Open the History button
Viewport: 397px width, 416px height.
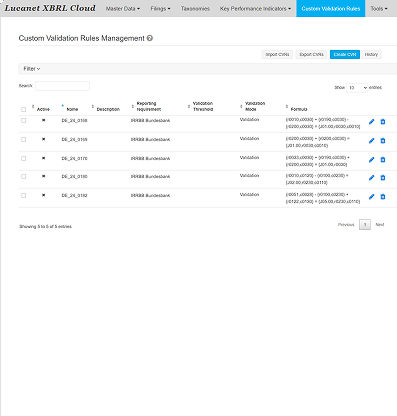371,54
